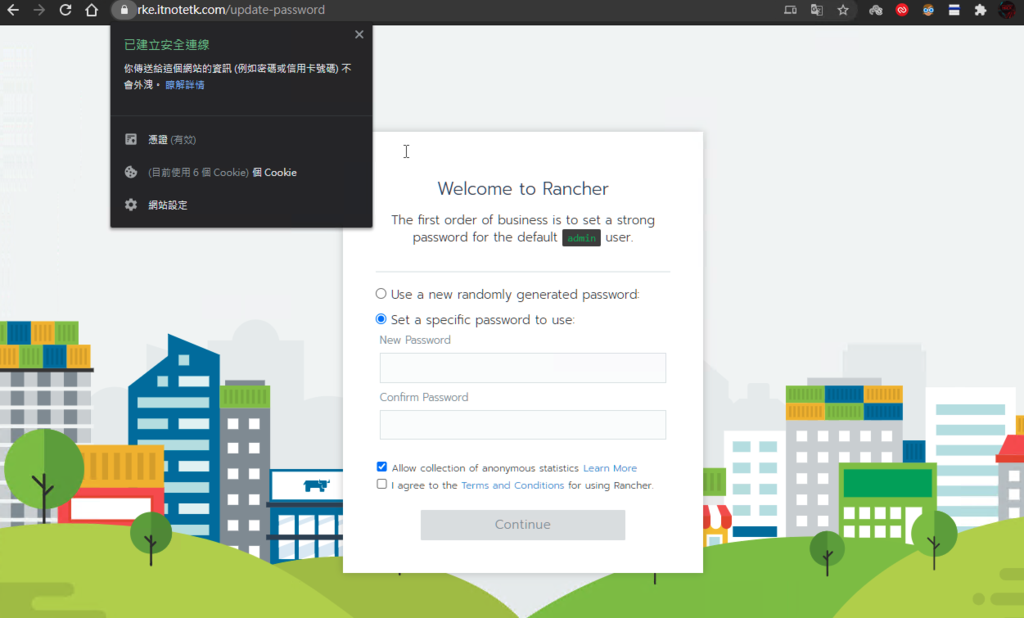
Task: Open the red circular extension icon
Action: click(902, 10)
